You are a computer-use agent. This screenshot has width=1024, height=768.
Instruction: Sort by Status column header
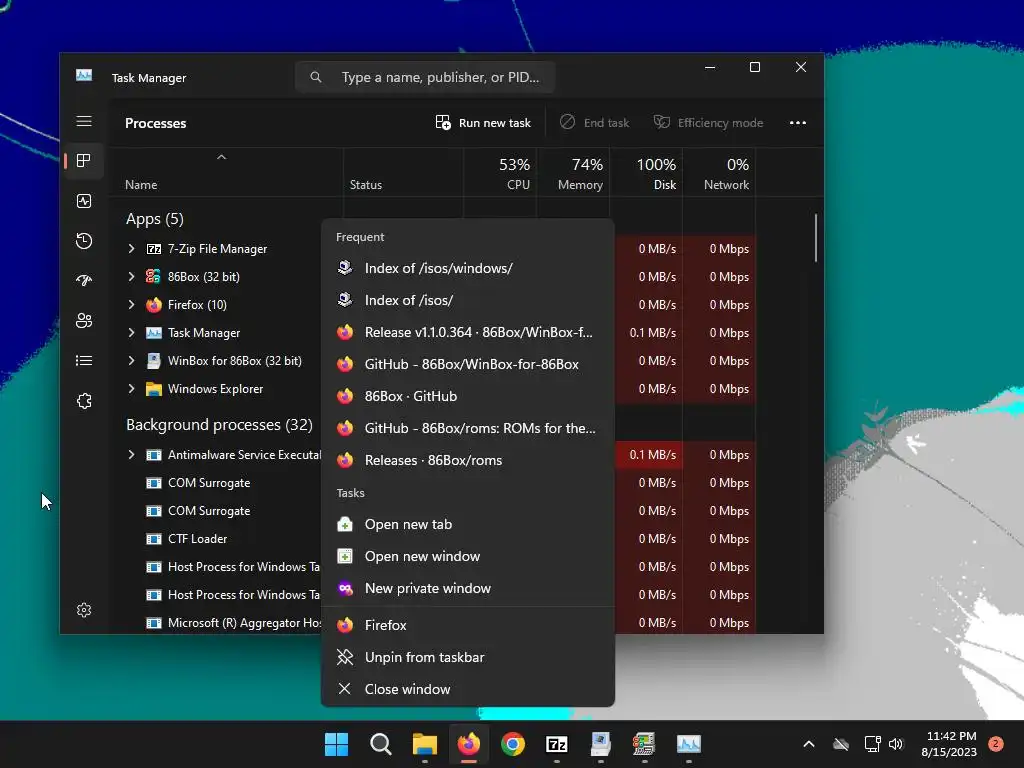[x=404, y=174]
